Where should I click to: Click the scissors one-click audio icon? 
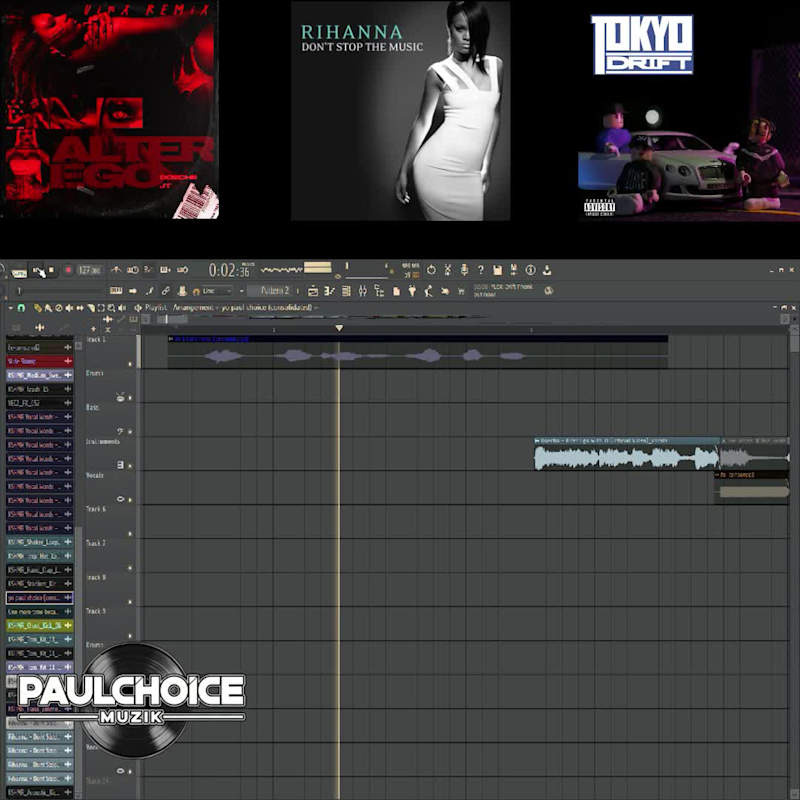(447, 270)
